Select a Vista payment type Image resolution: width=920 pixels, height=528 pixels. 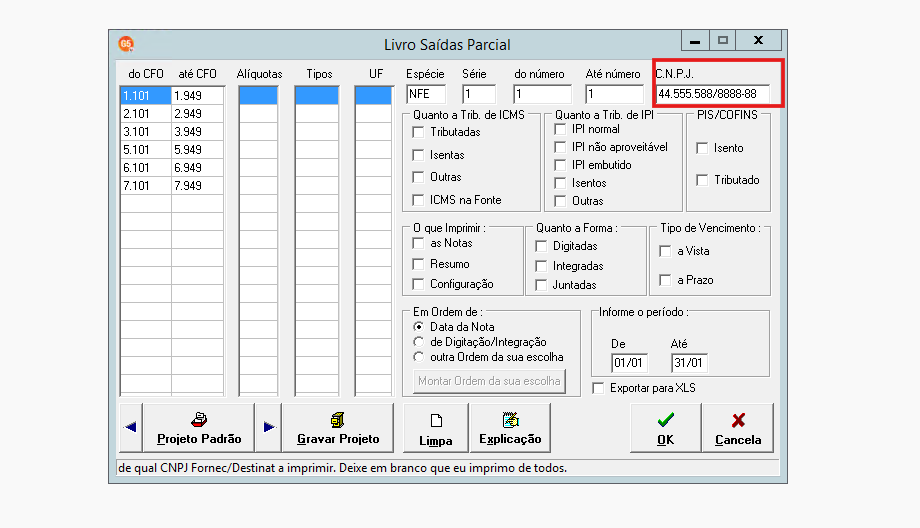[665, 251]
